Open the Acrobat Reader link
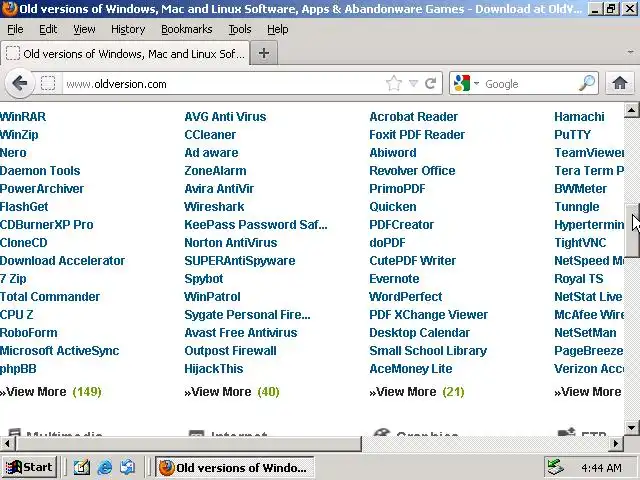Screen dimensions: 640x480 [x=413, y=117]
